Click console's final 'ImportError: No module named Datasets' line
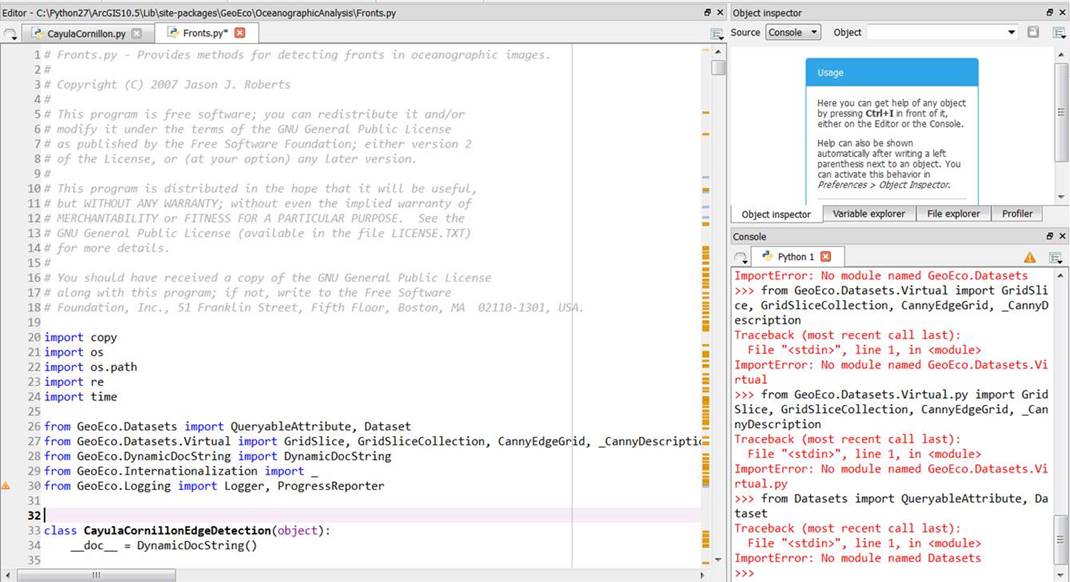Image resolution: width=1070 pixels, height=582 pixels. [x=858, y=558]
